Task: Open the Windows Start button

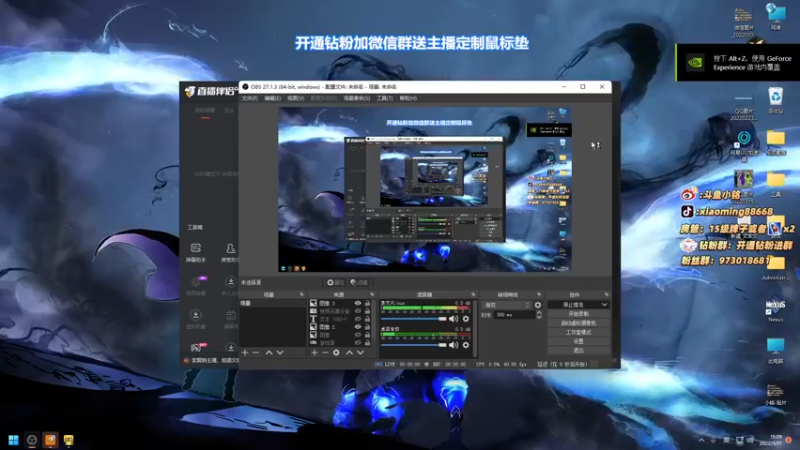Action: [x=14, y=440]
